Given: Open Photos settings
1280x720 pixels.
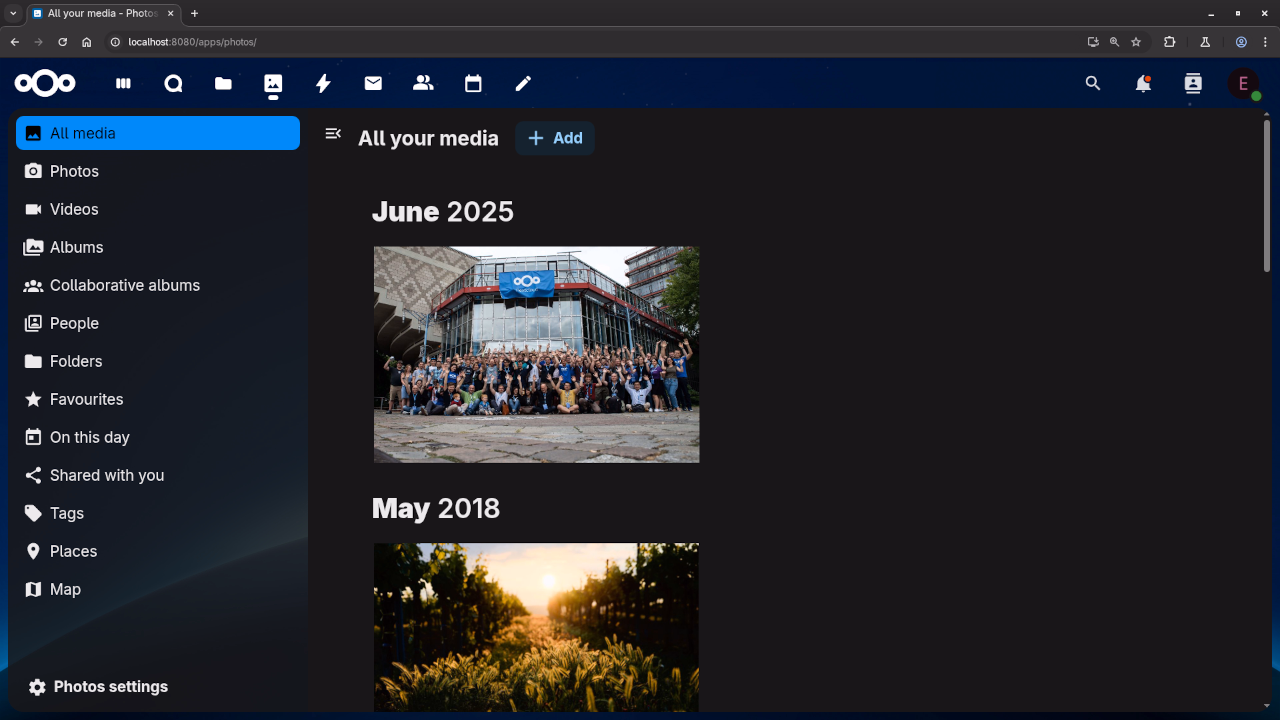Looking at the screenshot, I should (x=98, y=687).
